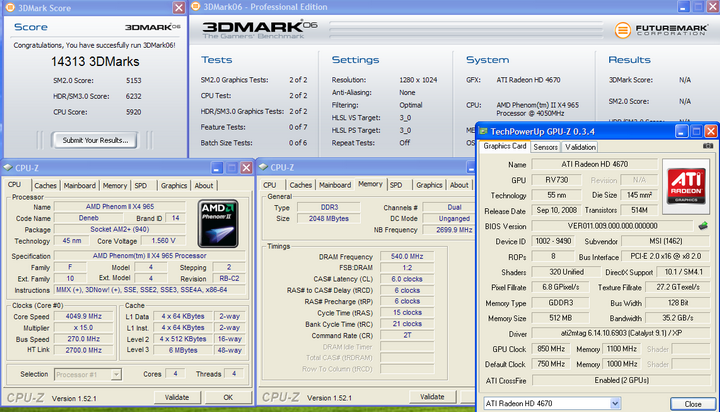Screen dimensions: 720x412
Task: Click the DRAM Frequency value 540.0 MHz
Action: pos(407,256)
